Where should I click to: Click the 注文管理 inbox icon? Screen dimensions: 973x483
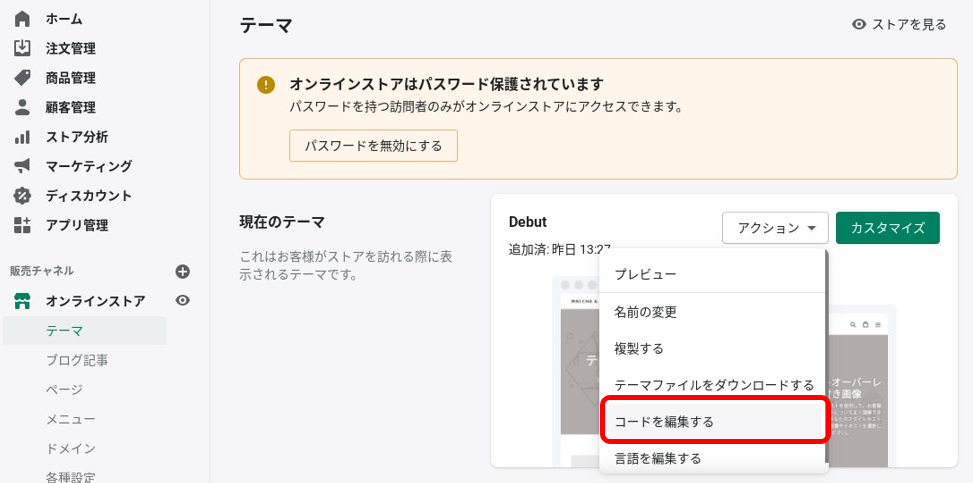(x=22, y=48)
